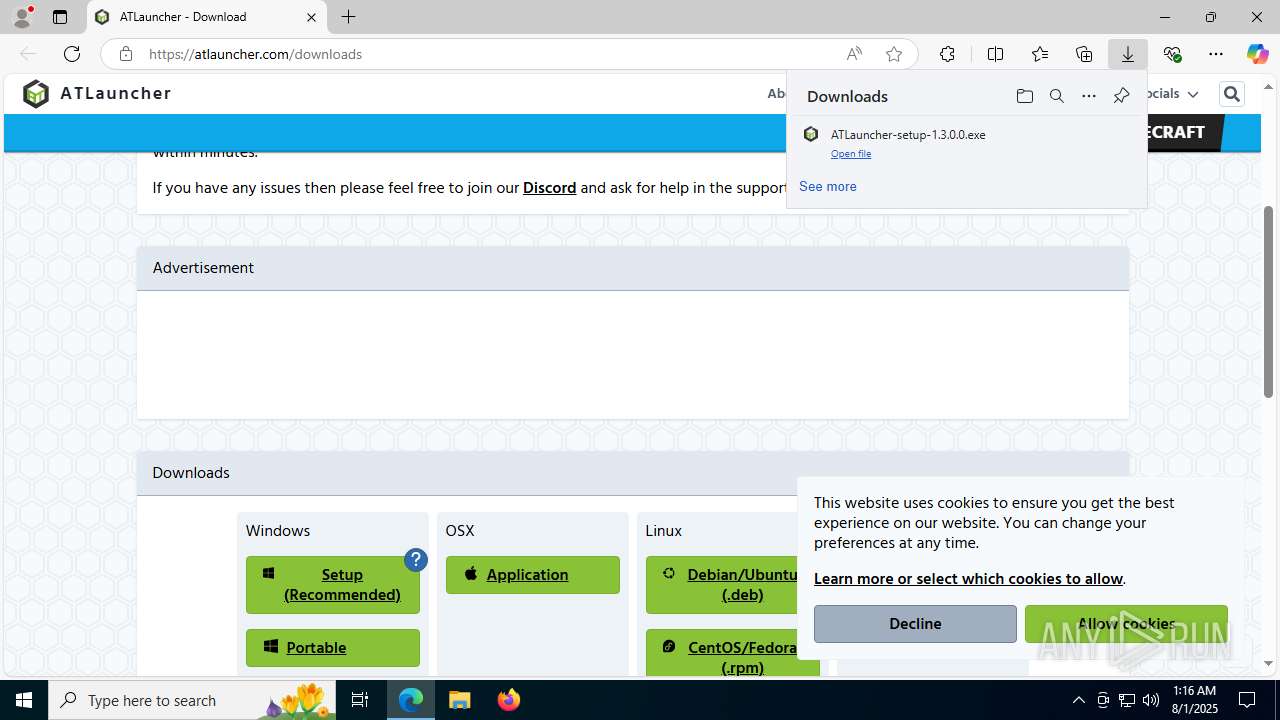Refresh the current page

[72, 54]
